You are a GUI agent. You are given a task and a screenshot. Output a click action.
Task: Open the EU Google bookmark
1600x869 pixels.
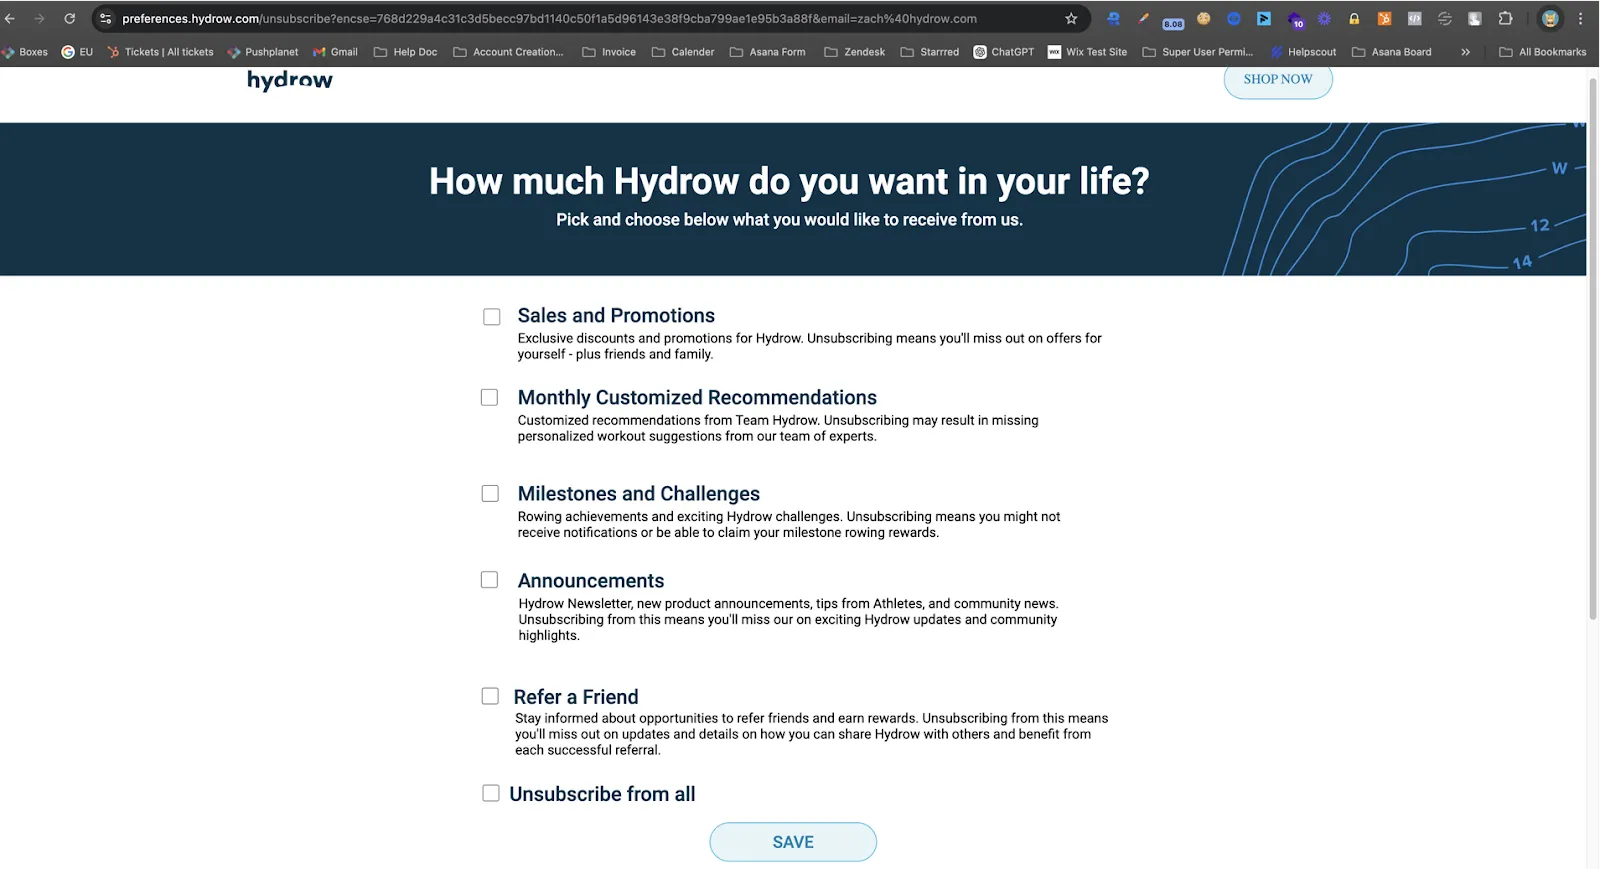click(x=77, y=52)
